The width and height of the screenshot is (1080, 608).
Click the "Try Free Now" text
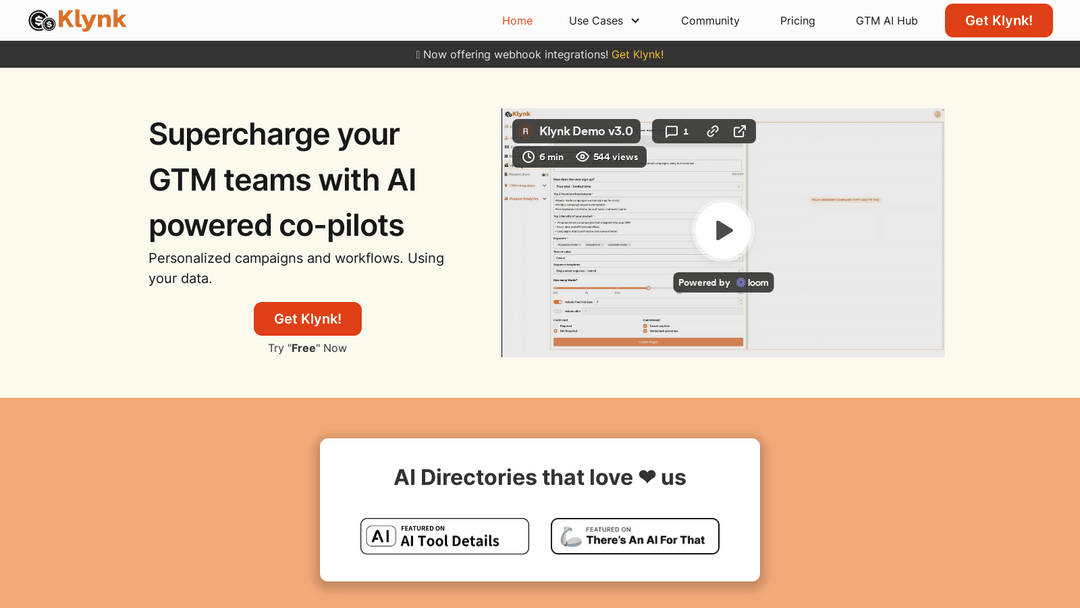(307, 348)
